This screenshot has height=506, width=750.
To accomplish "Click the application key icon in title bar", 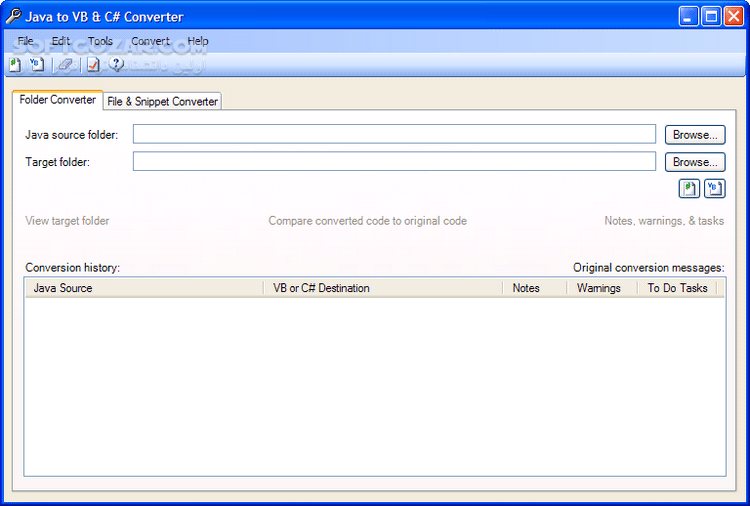I will [x=14, y=16].
